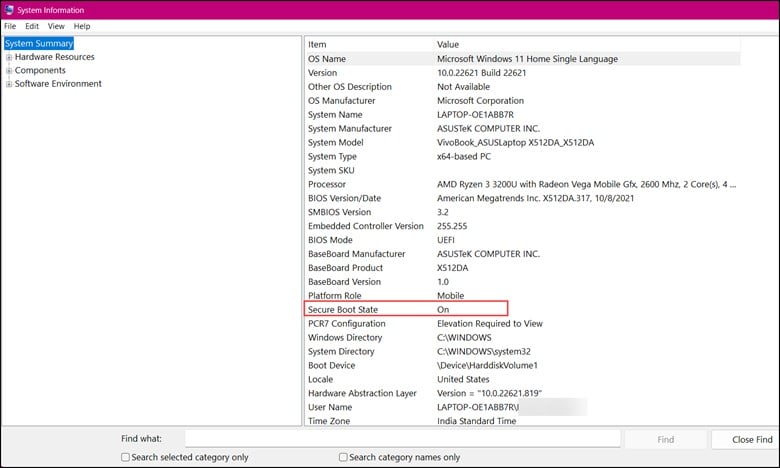Open the File menu
780x468 pixels.
[10, 26]
